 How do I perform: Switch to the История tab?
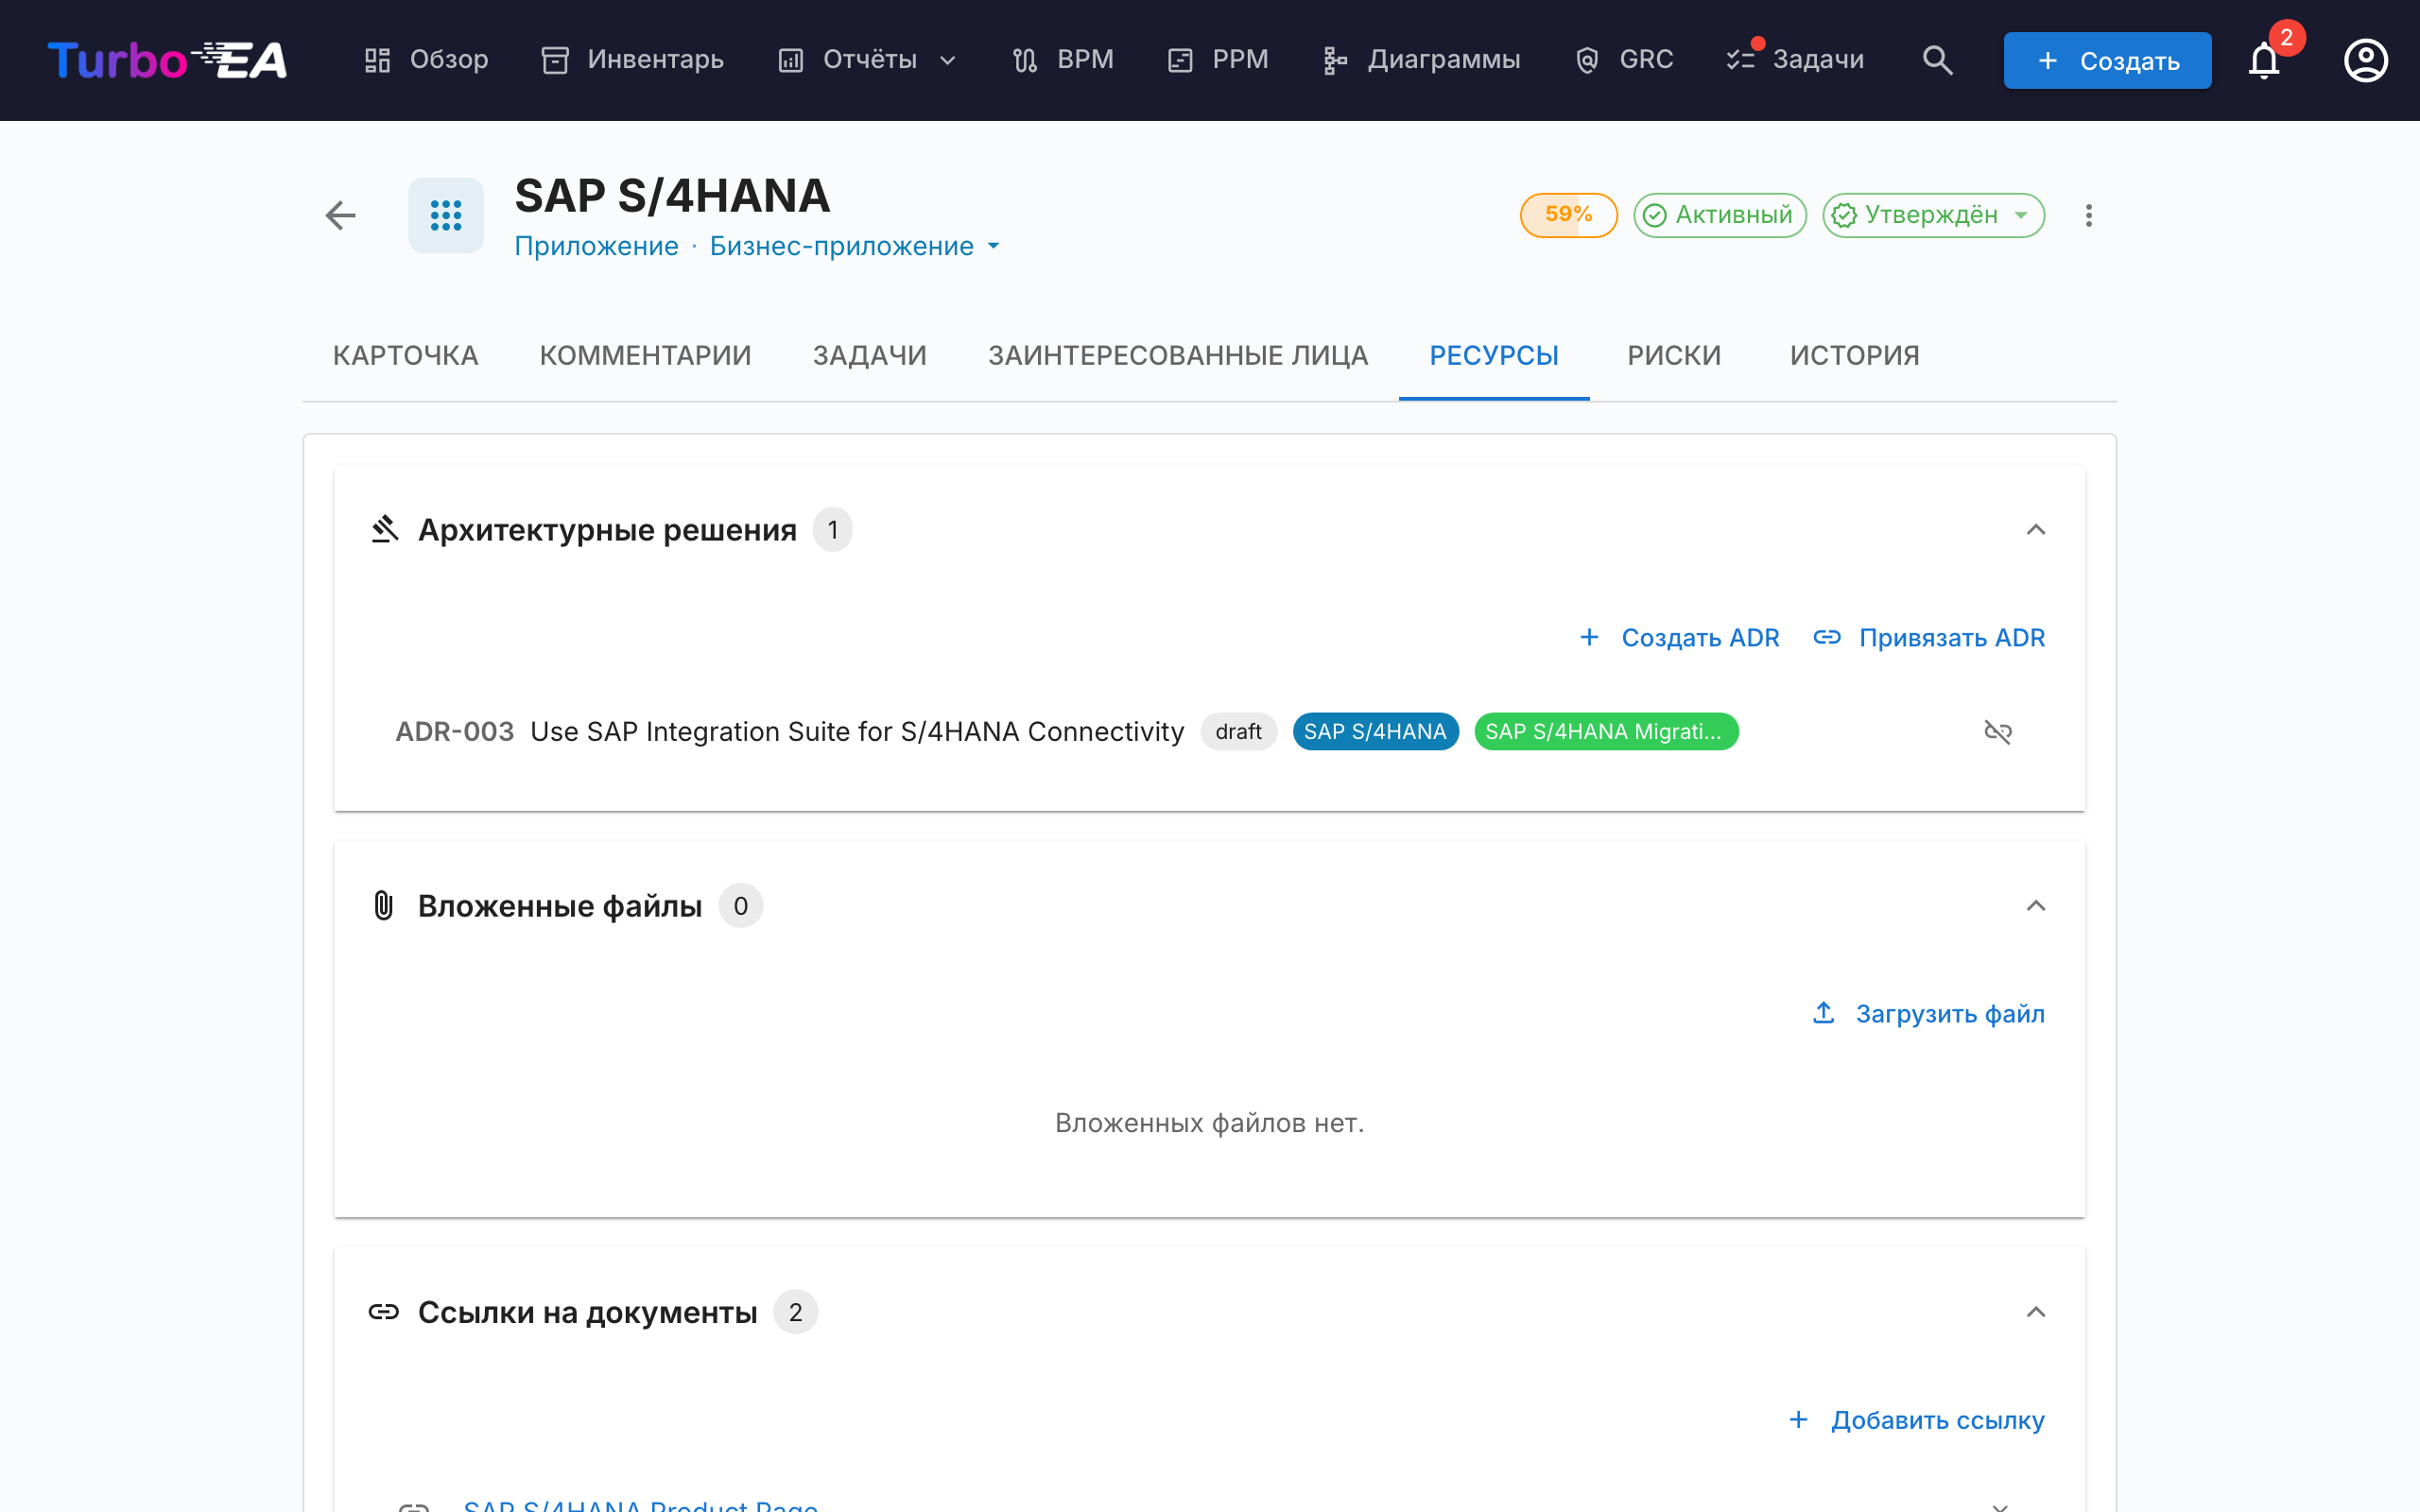(1854, 355)
